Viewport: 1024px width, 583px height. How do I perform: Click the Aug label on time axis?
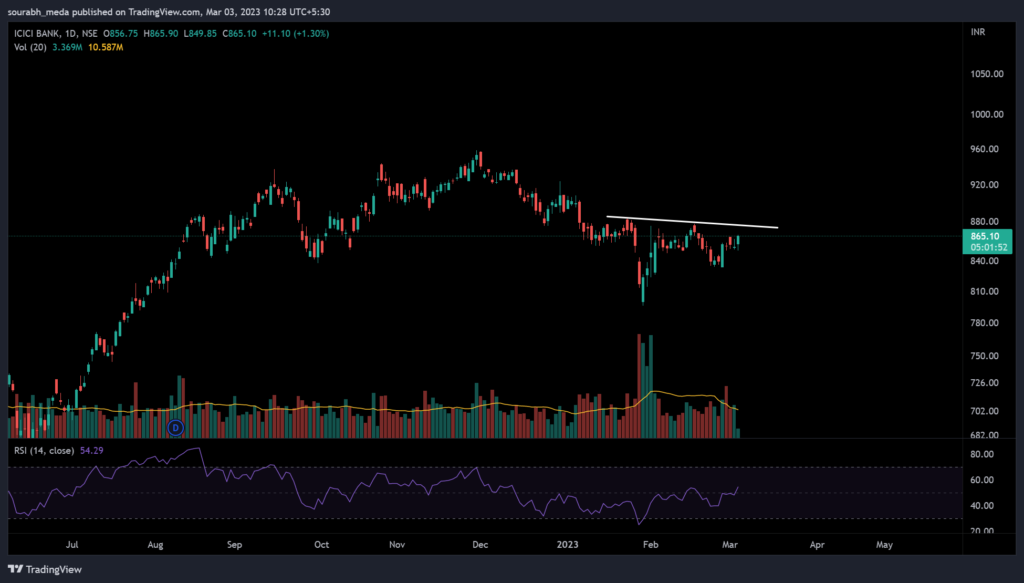155,544
